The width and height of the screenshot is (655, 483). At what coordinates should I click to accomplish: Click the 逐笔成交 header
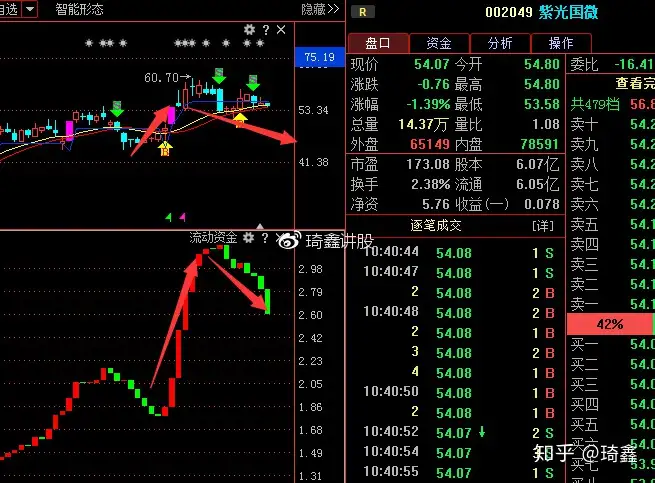436,226
